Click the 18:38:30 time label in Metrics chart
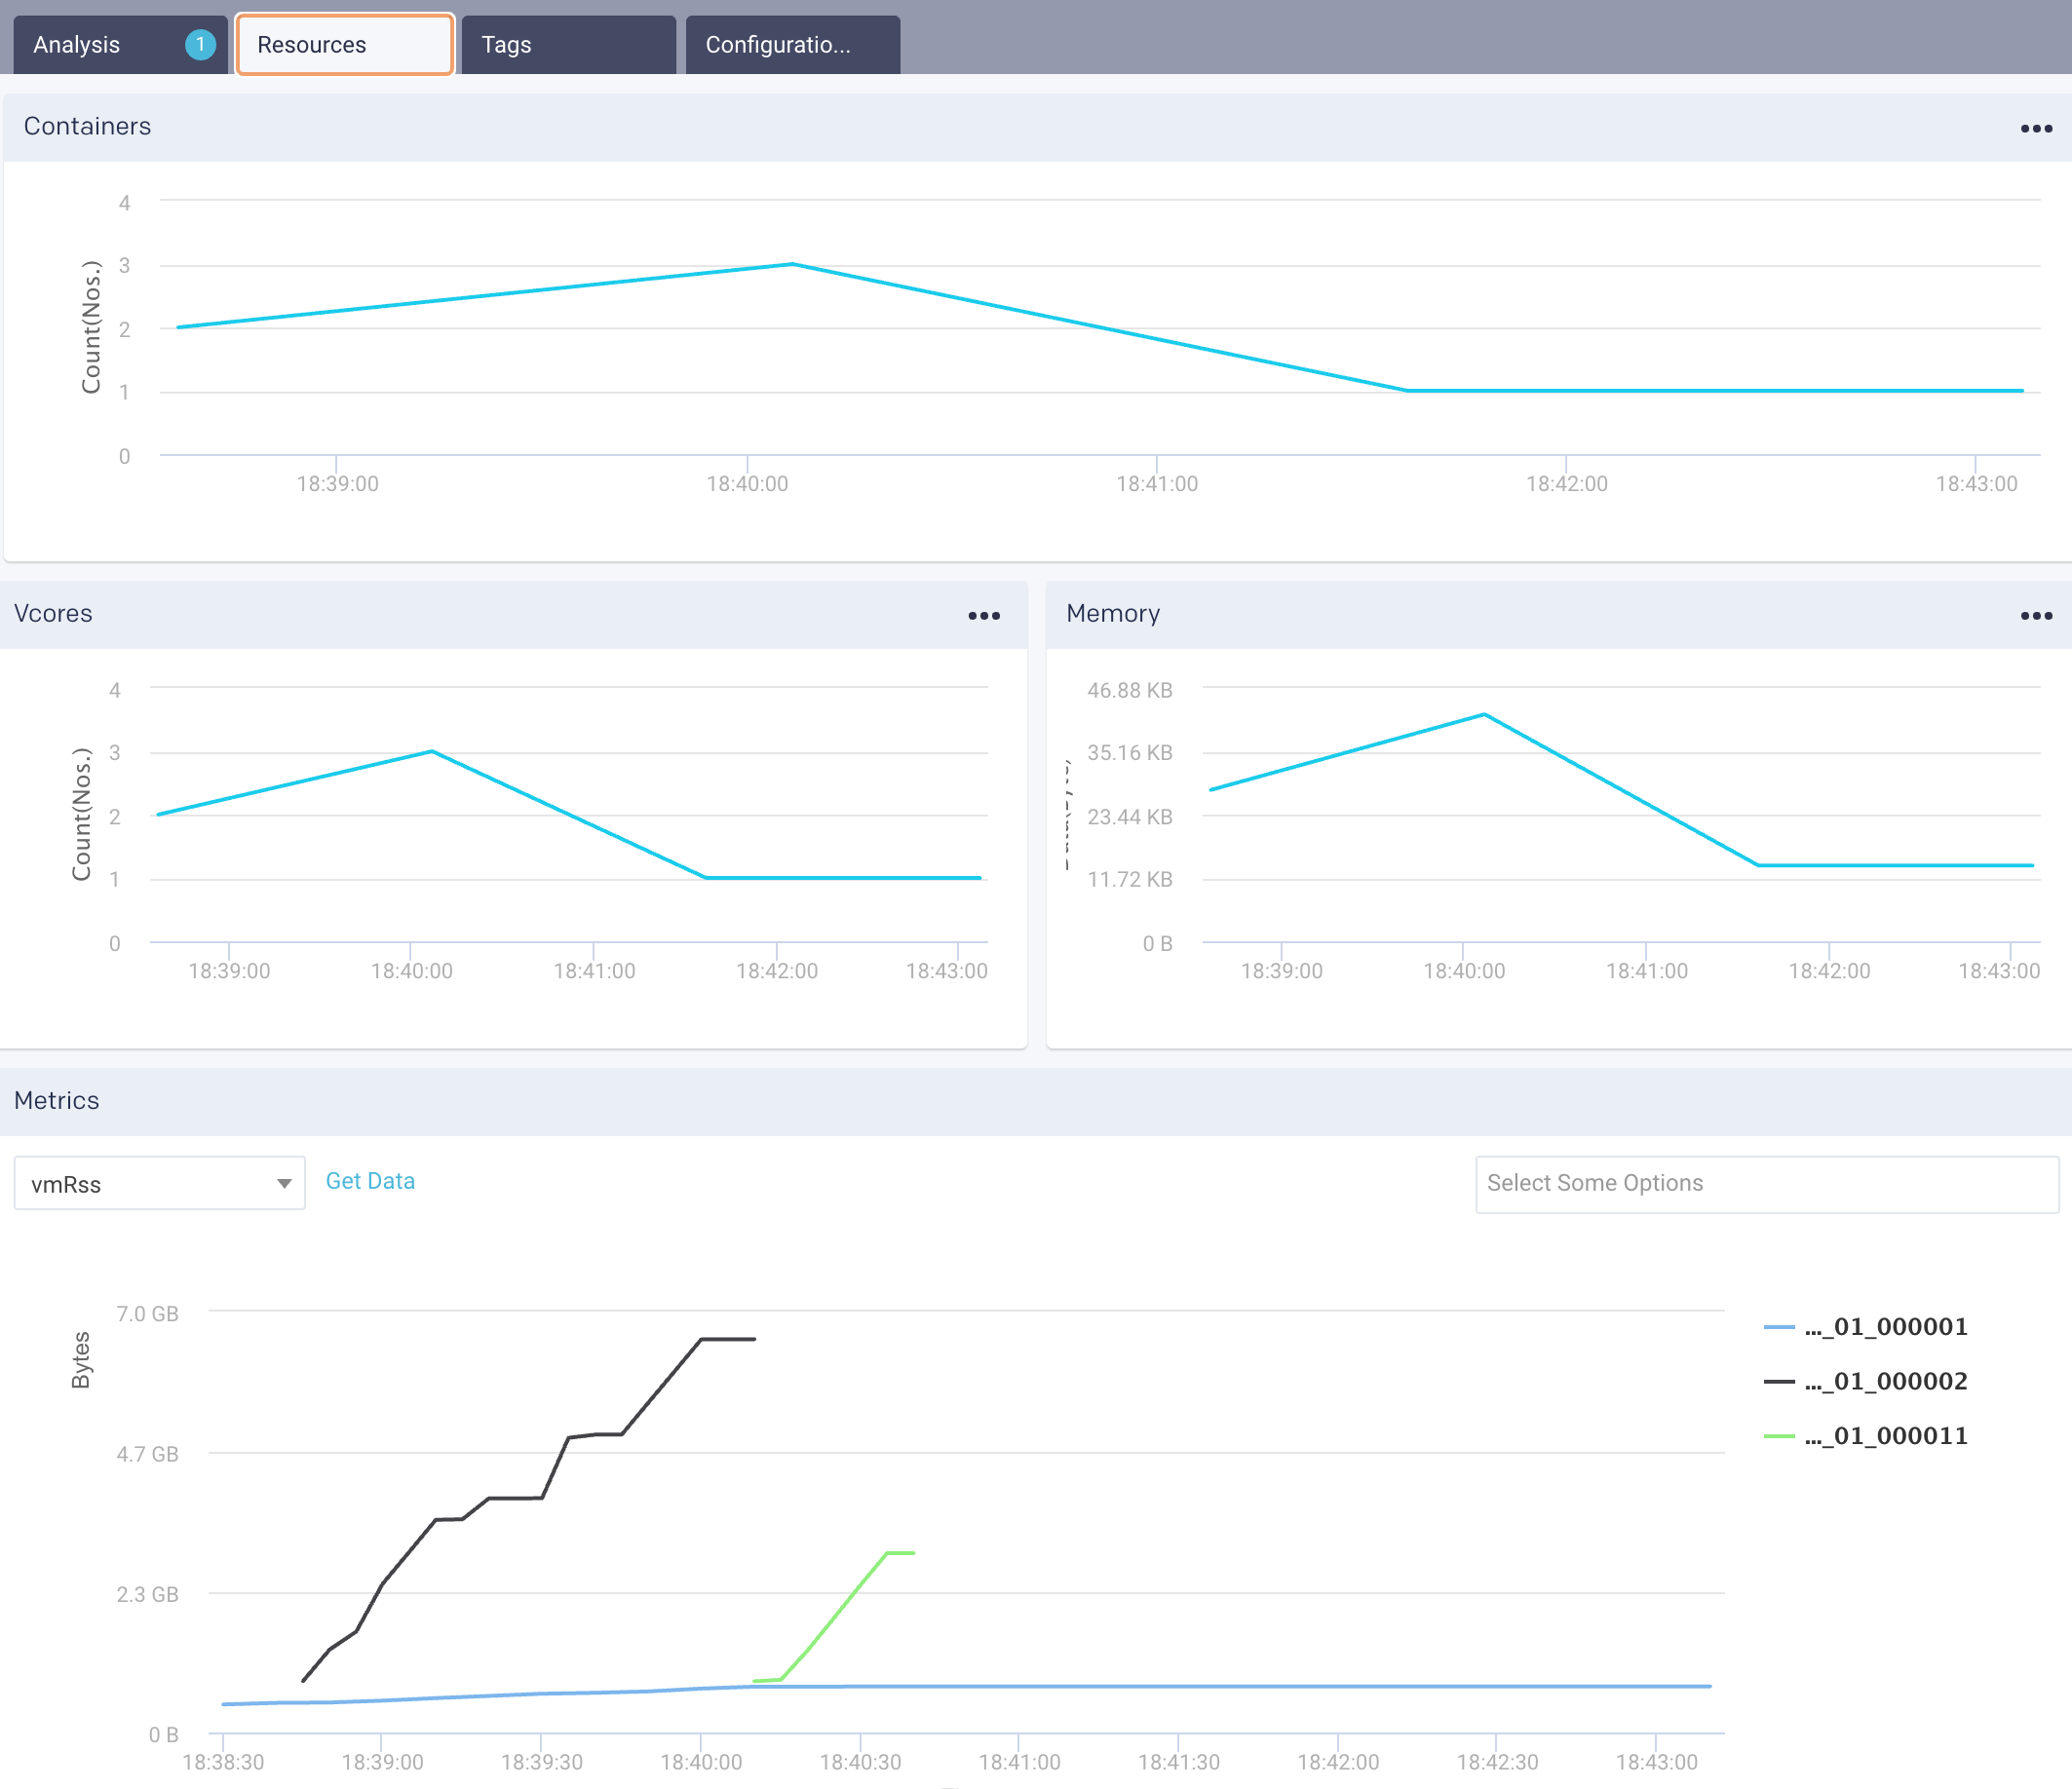2072x1789 pixels. [x=223, y=1762]
